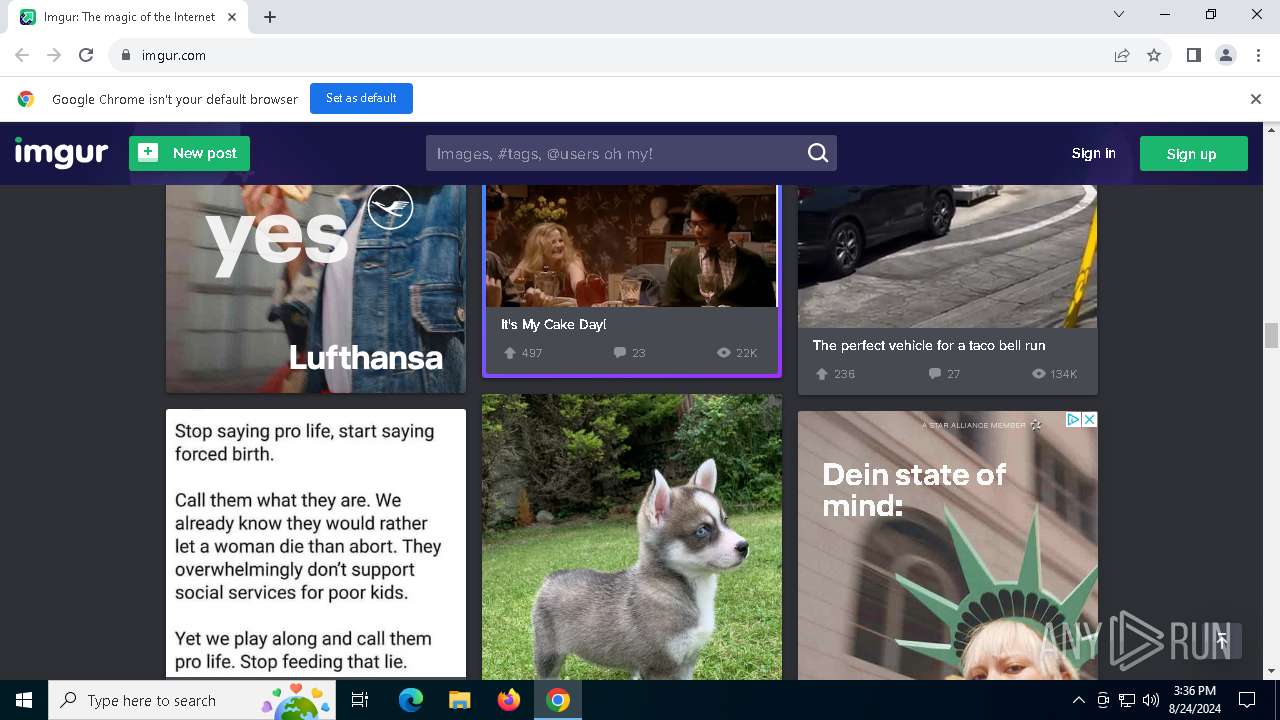Launch Microsoft Edge from taskbar

pos(411,700)
